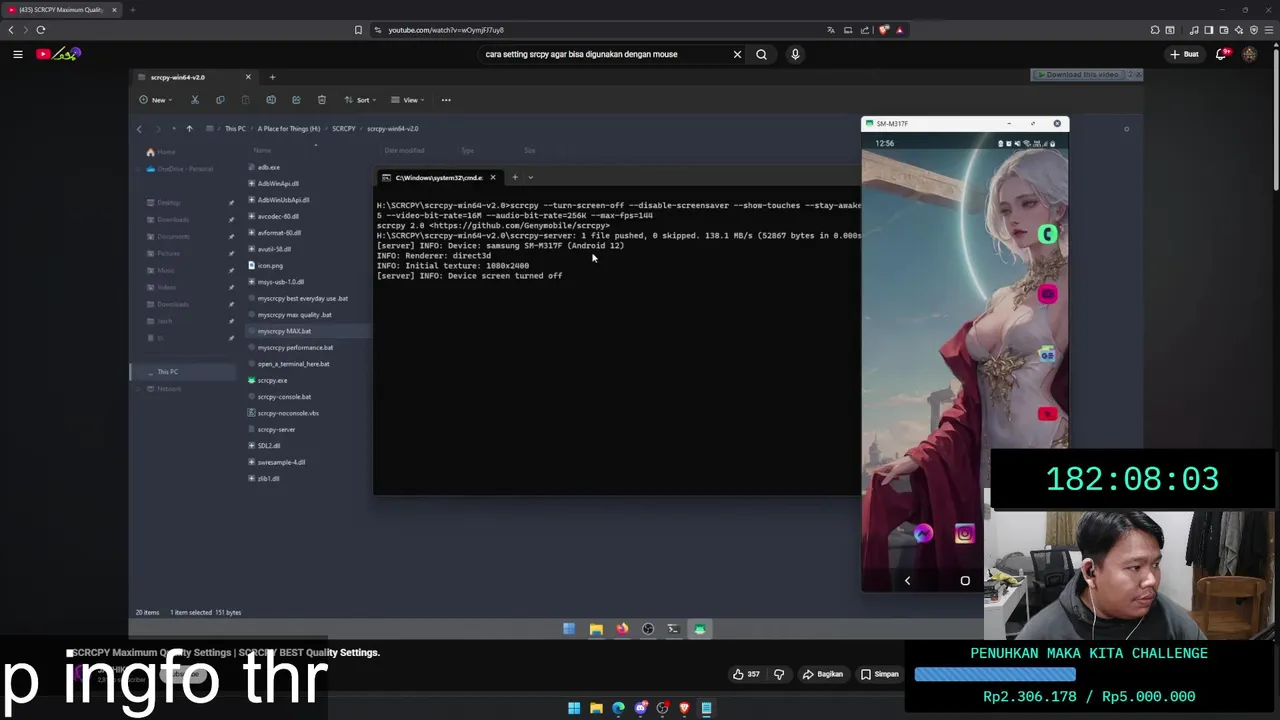Click the Windows Start button on taskbar
Image resolution: width=1280 pixels, height=720 pixels.
[x=574, y=708]
